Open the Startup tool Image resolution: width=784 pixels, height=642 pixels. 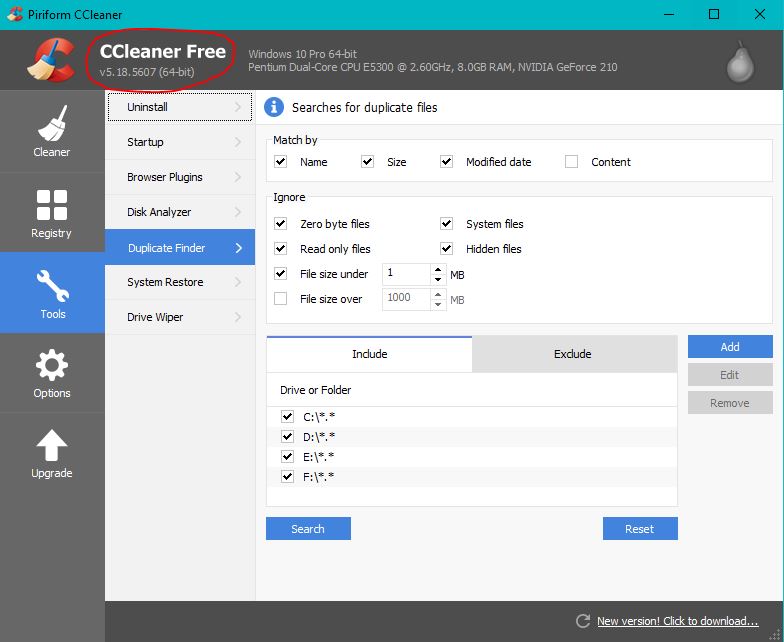coord(180,142)
